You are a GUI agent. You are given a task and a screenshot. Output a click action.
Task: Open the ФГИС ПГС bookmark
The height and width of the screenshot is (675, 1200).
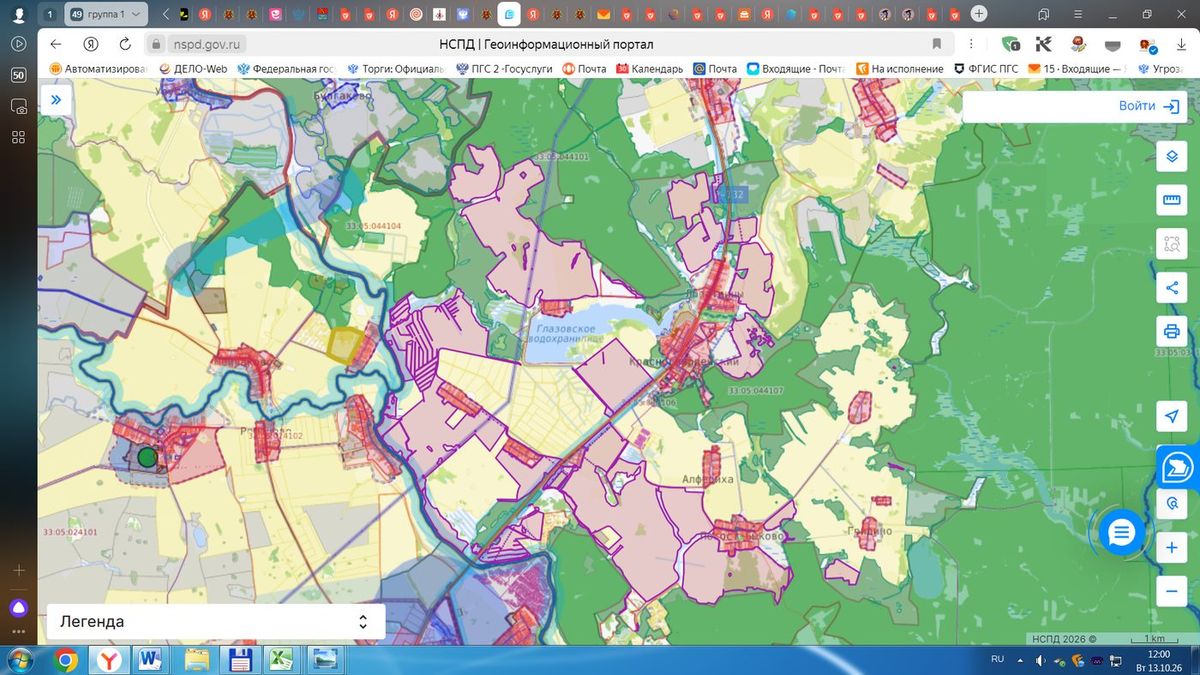pyautogui.click(x=986, y=69)
